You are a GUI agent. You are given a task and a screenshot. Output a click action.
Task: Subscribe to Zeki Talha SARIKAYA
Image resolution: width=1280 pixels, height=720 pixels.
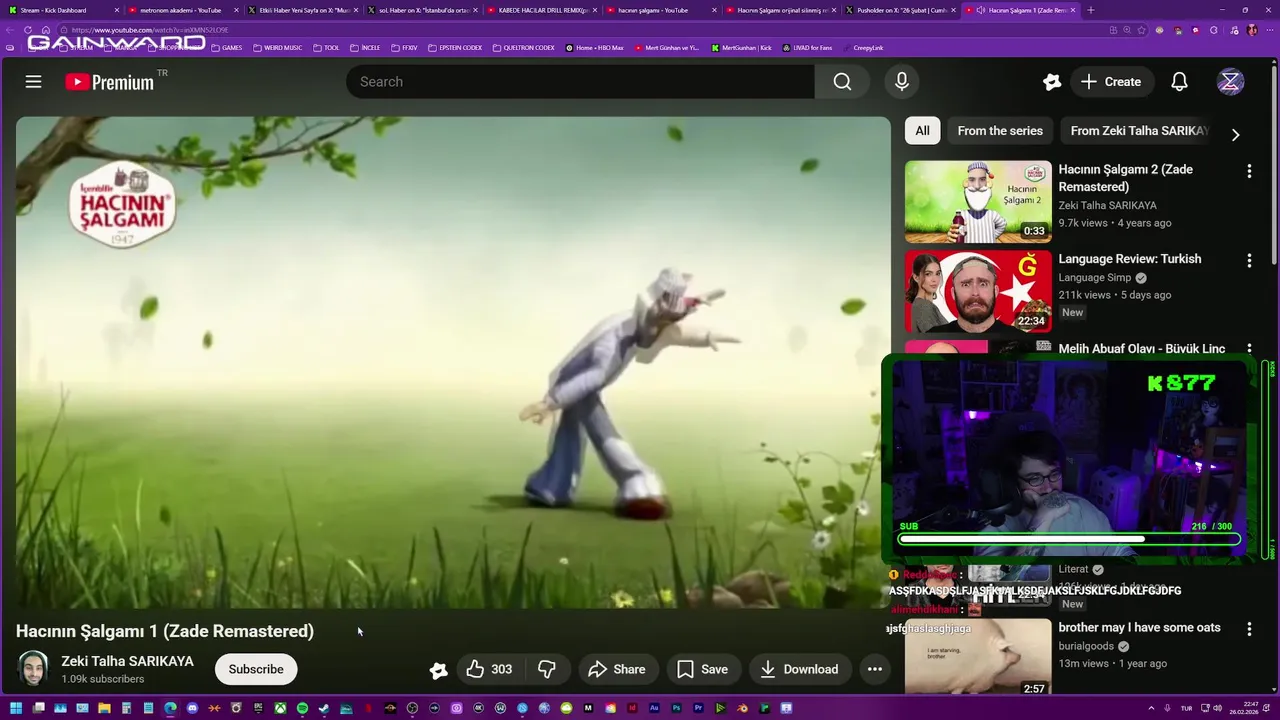tap(256, 669)
